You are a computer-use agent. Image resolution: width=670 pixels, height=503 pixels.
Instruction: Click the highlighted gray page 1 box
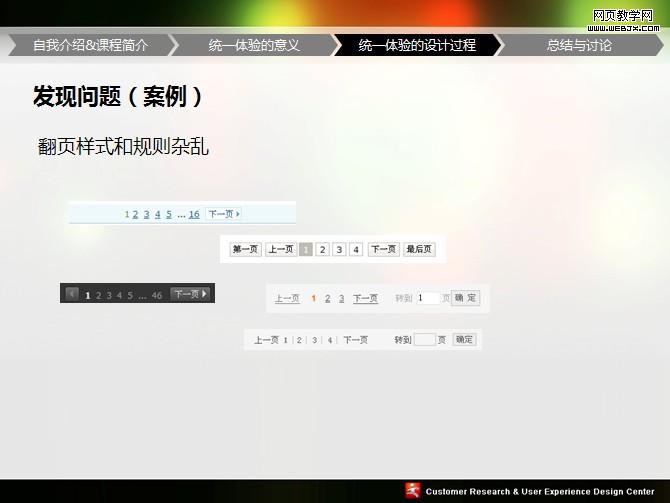(x=306, y=249)
